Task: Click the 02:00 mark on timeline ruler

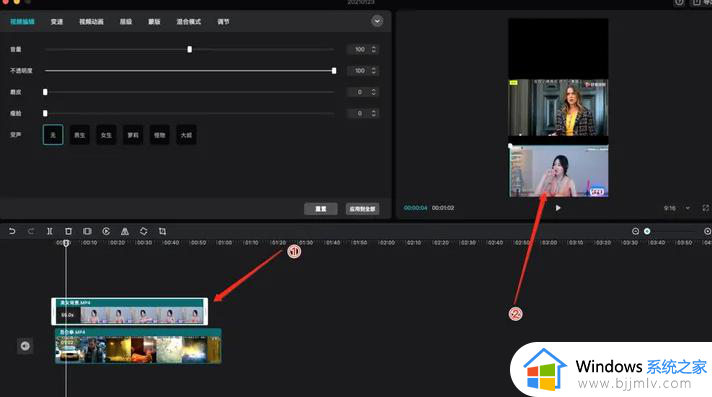Action: (x=386, y=243)
